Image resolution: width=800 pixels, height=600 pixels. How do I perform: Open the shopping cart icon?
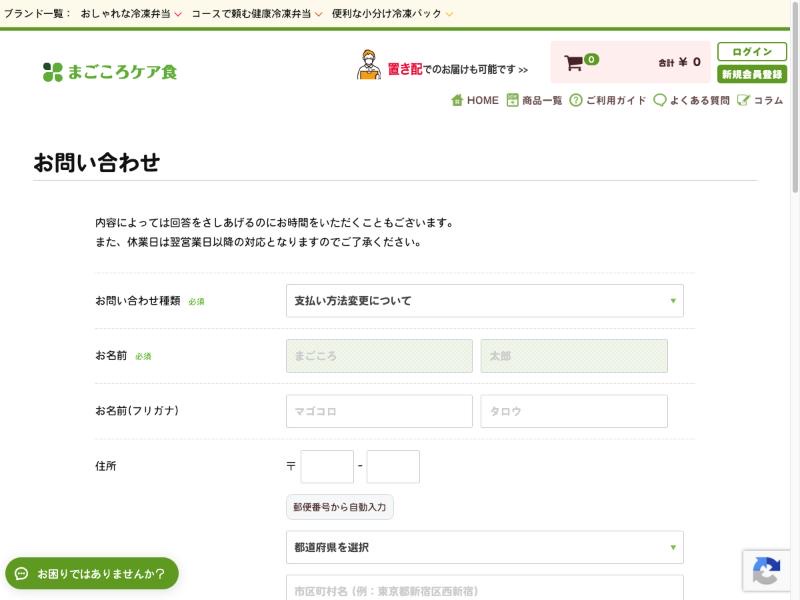tap(573, 63)
